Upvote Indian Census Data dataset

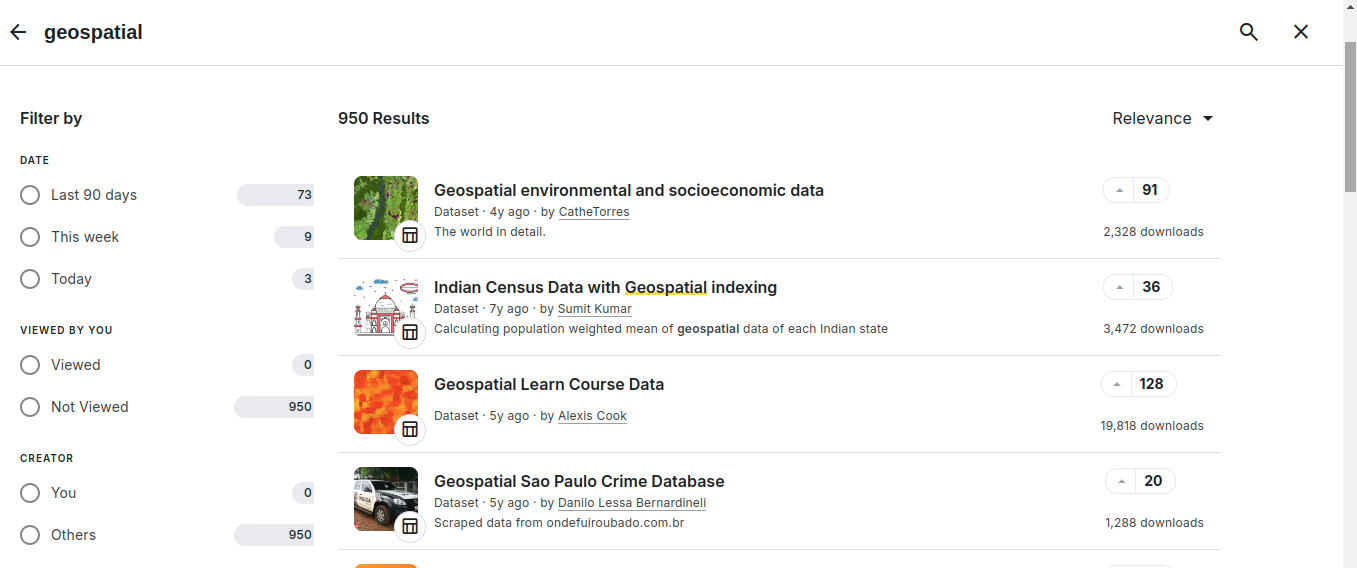point(1120,287)
